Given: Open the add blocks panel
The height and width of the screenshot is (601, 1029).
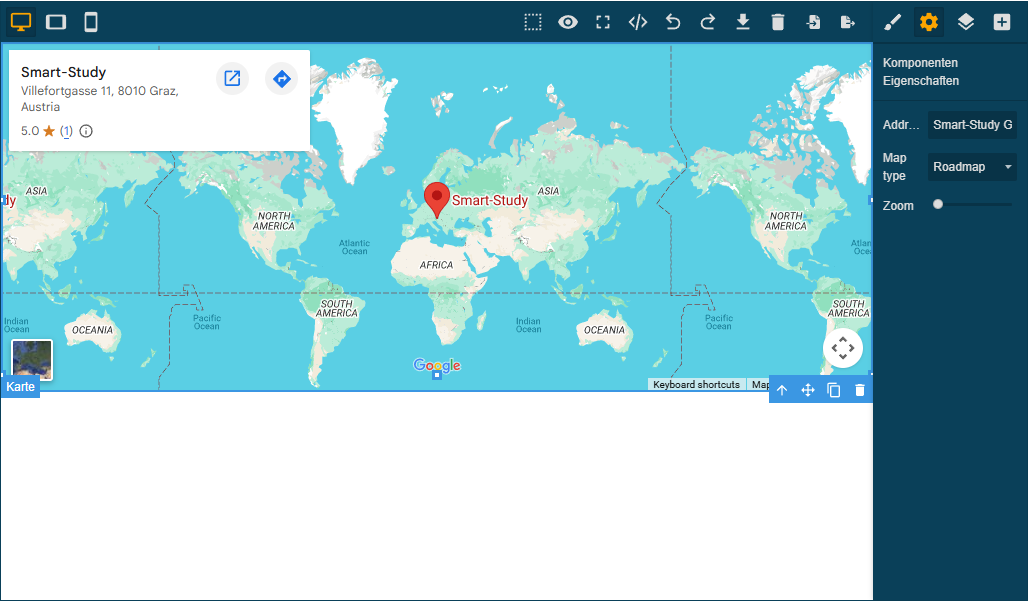Looking at the screenshot, I should (x=1001, y=22).
